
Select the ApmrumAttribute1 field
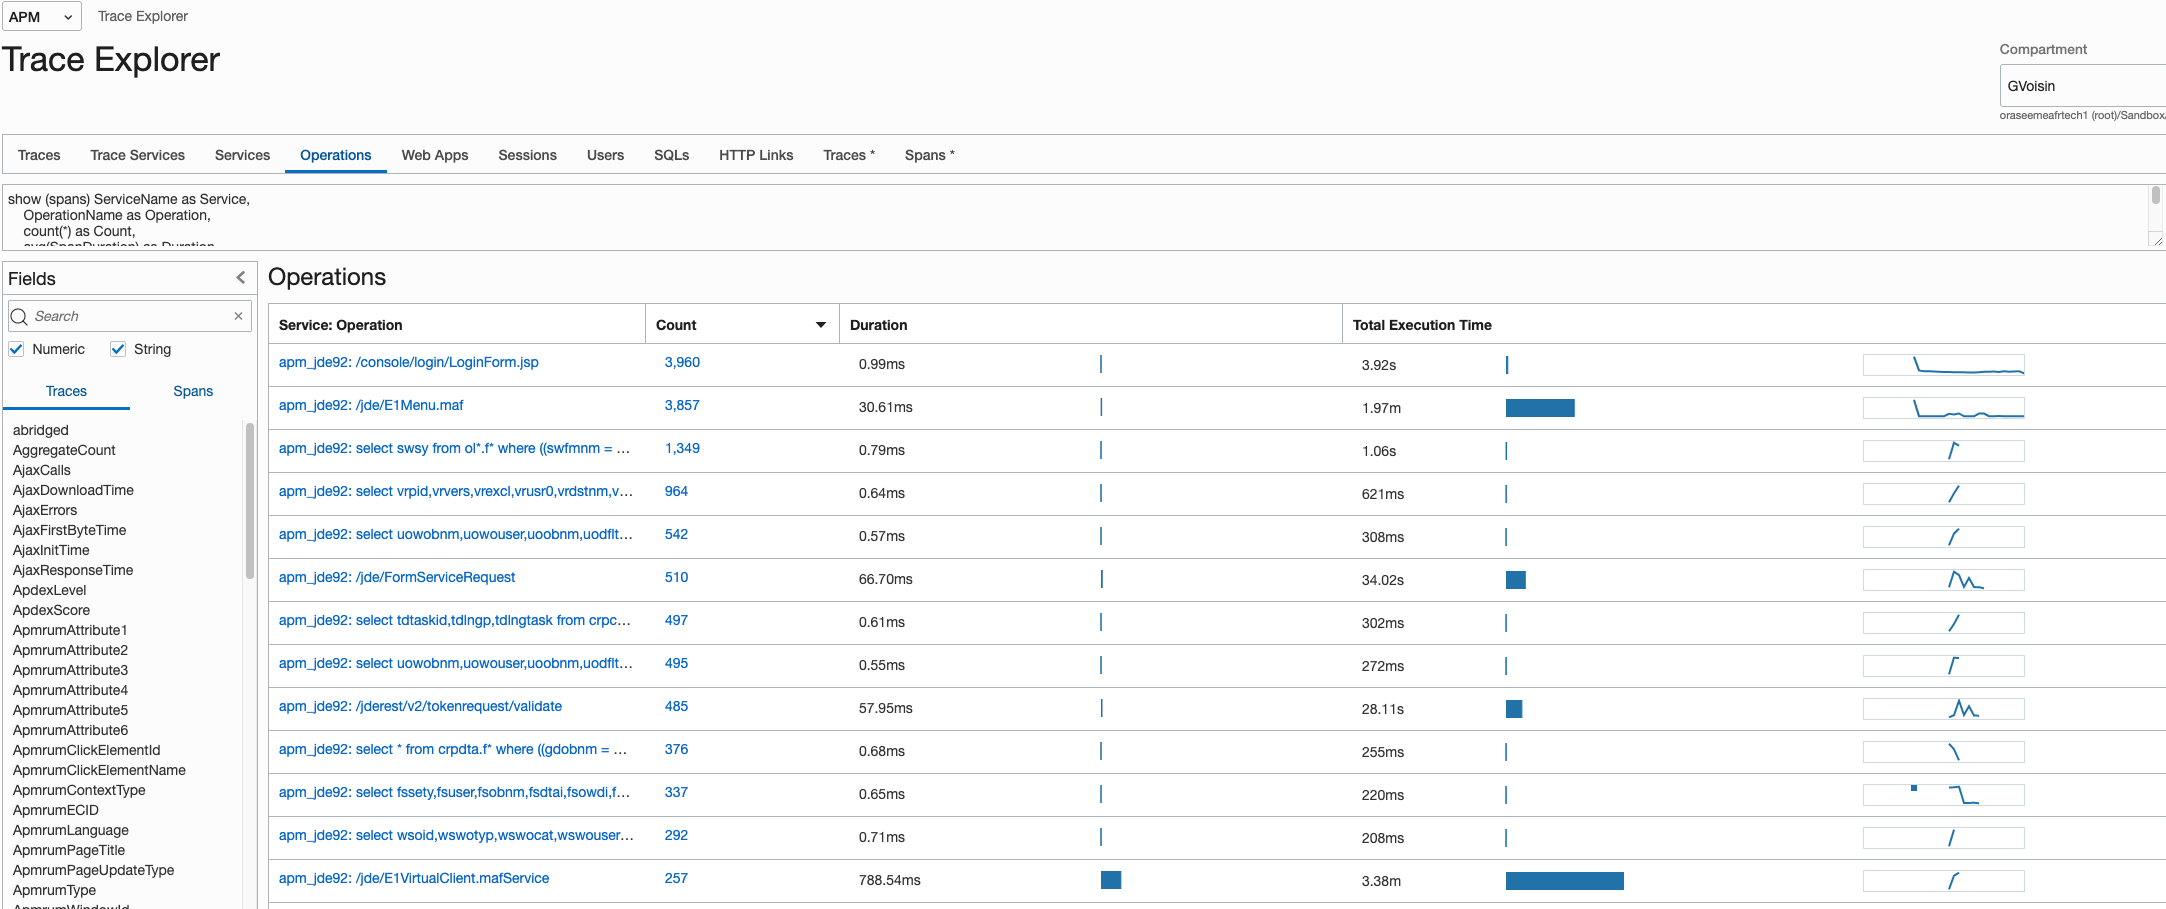coord(70,630)
